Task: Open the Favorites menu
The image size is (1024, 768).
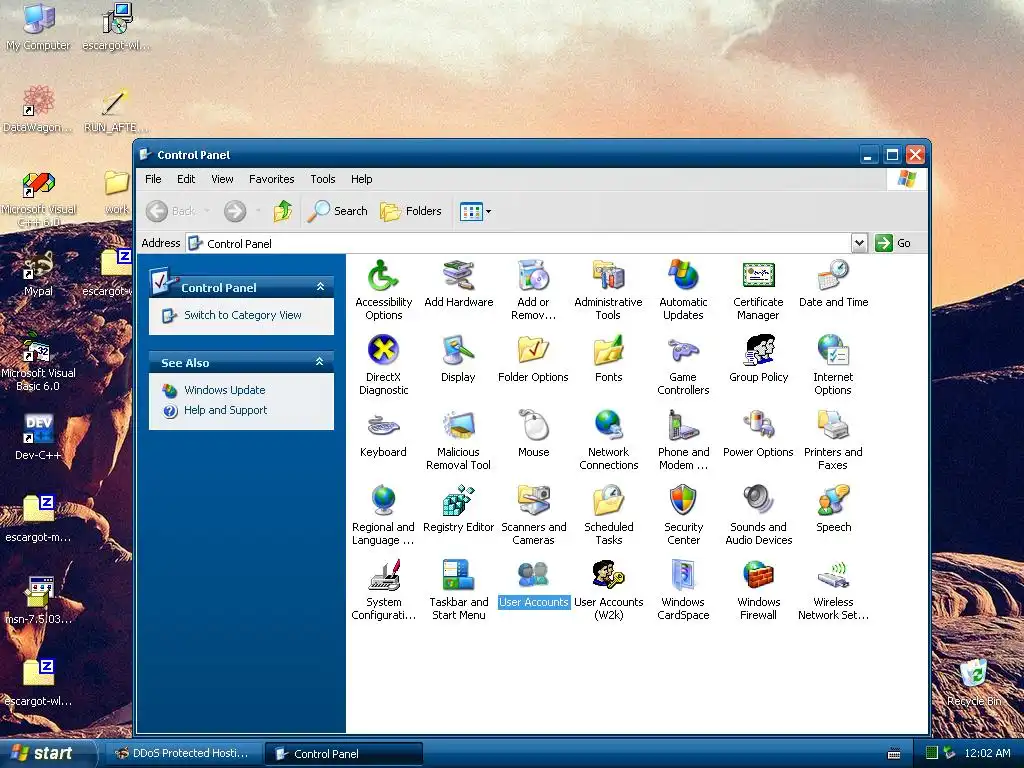Action: (x=272, y=179)
